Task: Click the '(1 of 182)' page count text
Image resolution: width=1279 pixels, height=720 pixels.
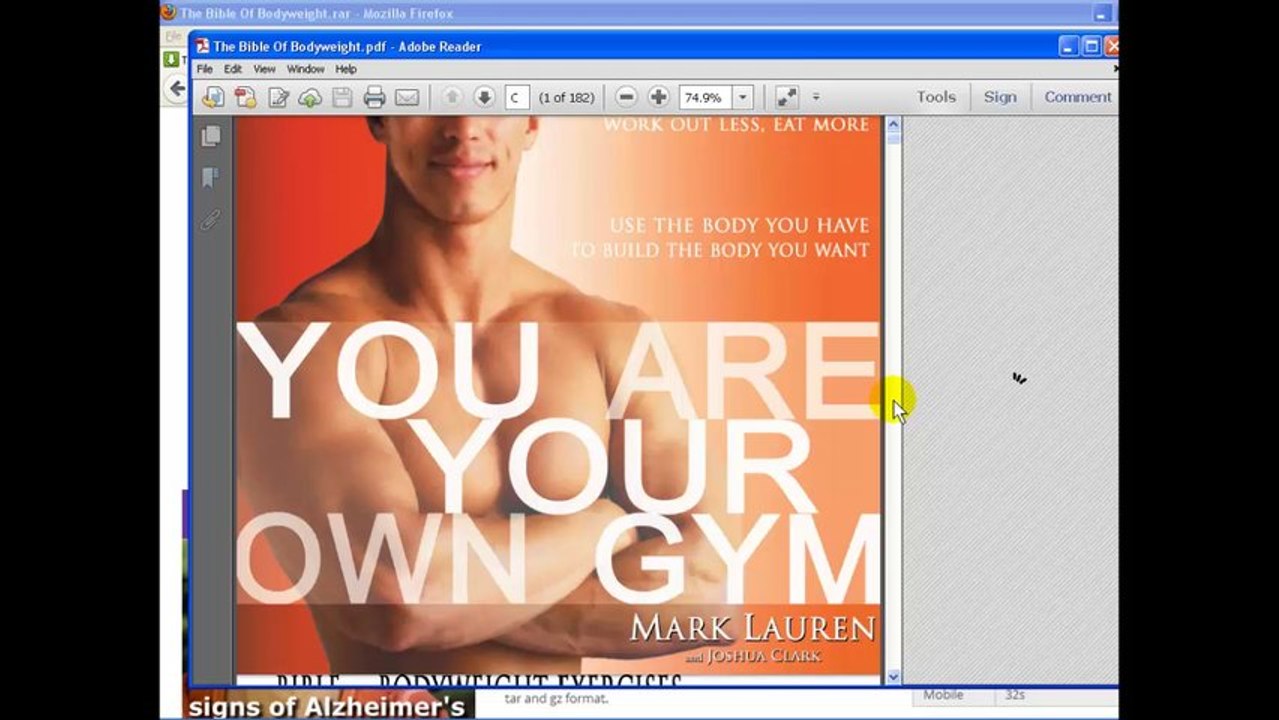Action: 566,97
